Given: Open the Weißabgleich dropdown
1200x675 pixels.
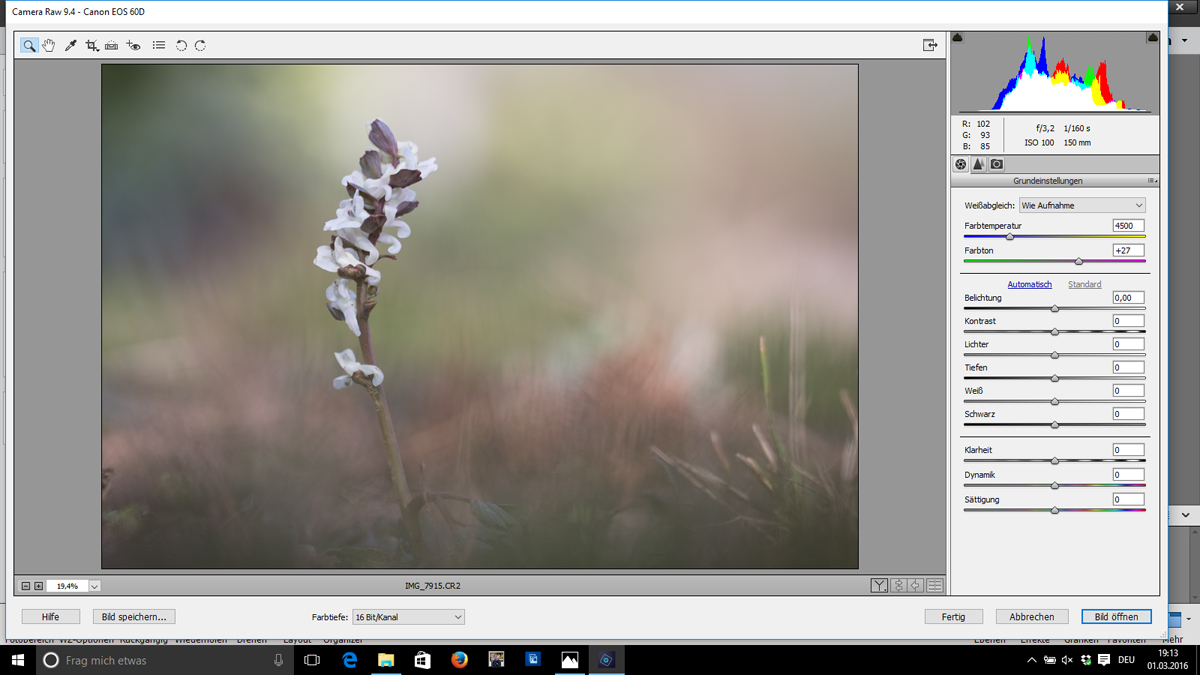Looking at the screenshot, I should tap(1082, 205).
